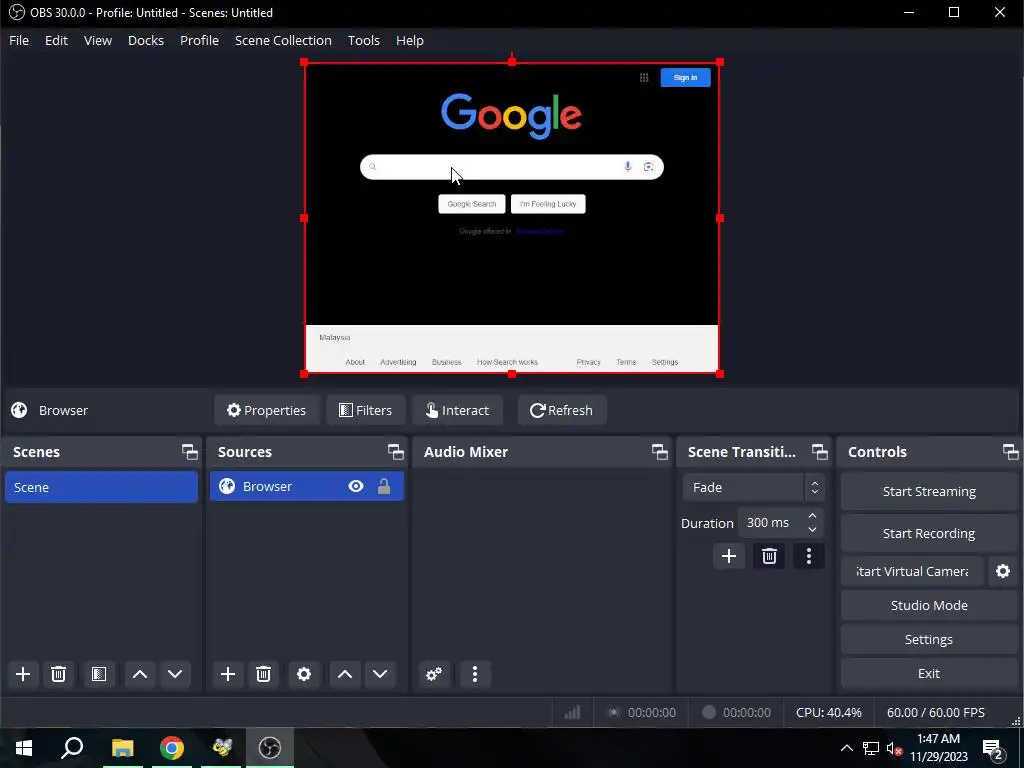Image resolution: width=1024 pixels, height=768 pixels.
Task: Open the Fade transition dropdown
Action: point(754,487)
